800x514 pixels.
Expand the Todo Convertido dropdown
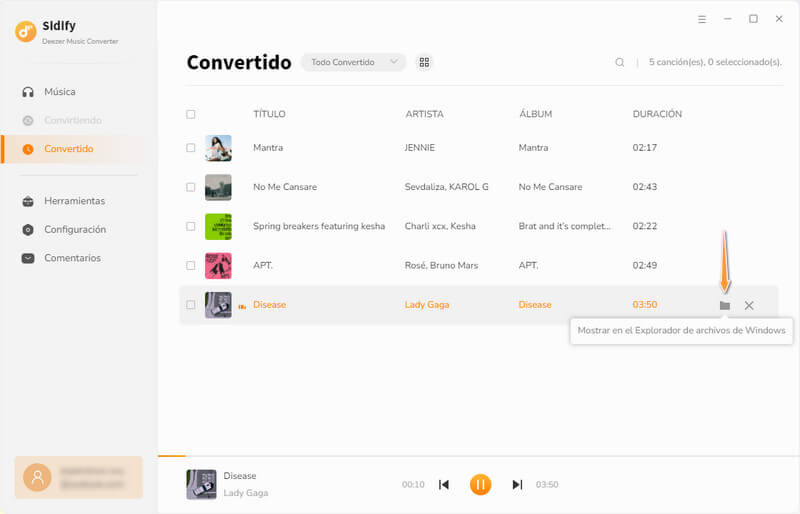354,62
